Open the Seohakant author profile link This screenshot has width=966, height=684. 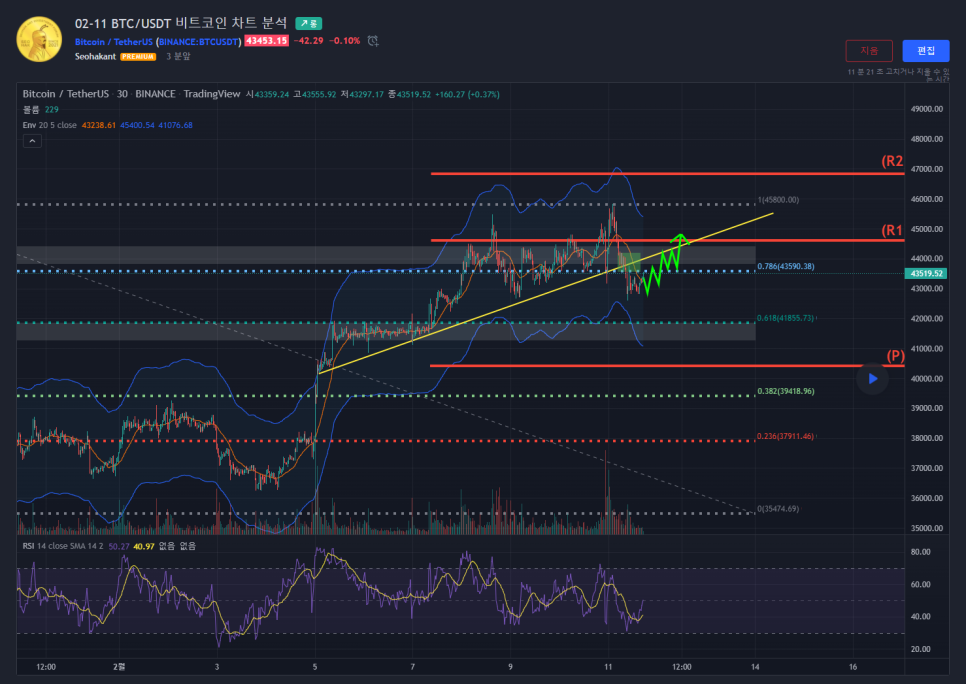96,57
